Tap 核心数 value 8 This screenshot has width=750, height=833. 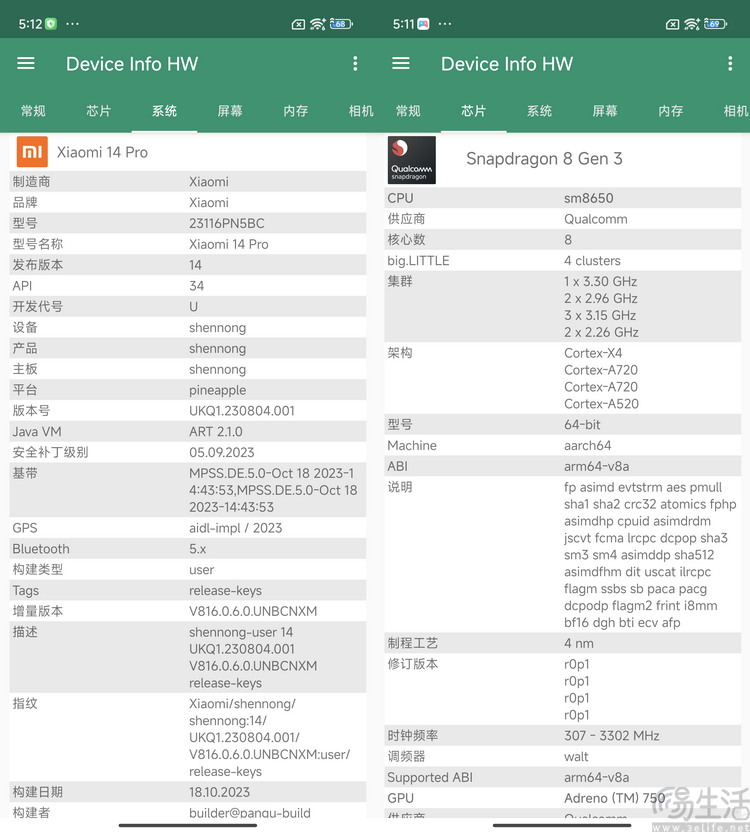coord(568,240)
